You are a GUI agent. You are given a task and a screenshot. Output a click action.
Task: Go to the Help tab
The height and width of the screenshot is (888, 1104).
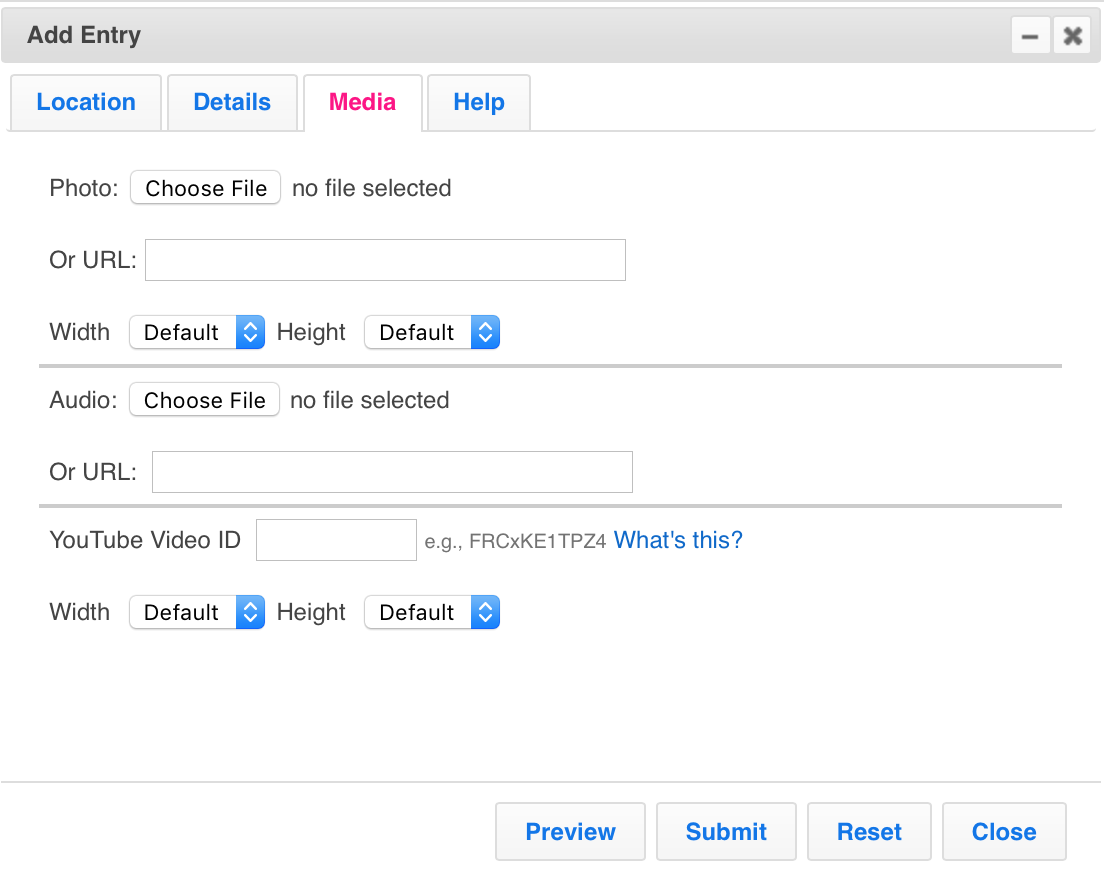(479, 102)
